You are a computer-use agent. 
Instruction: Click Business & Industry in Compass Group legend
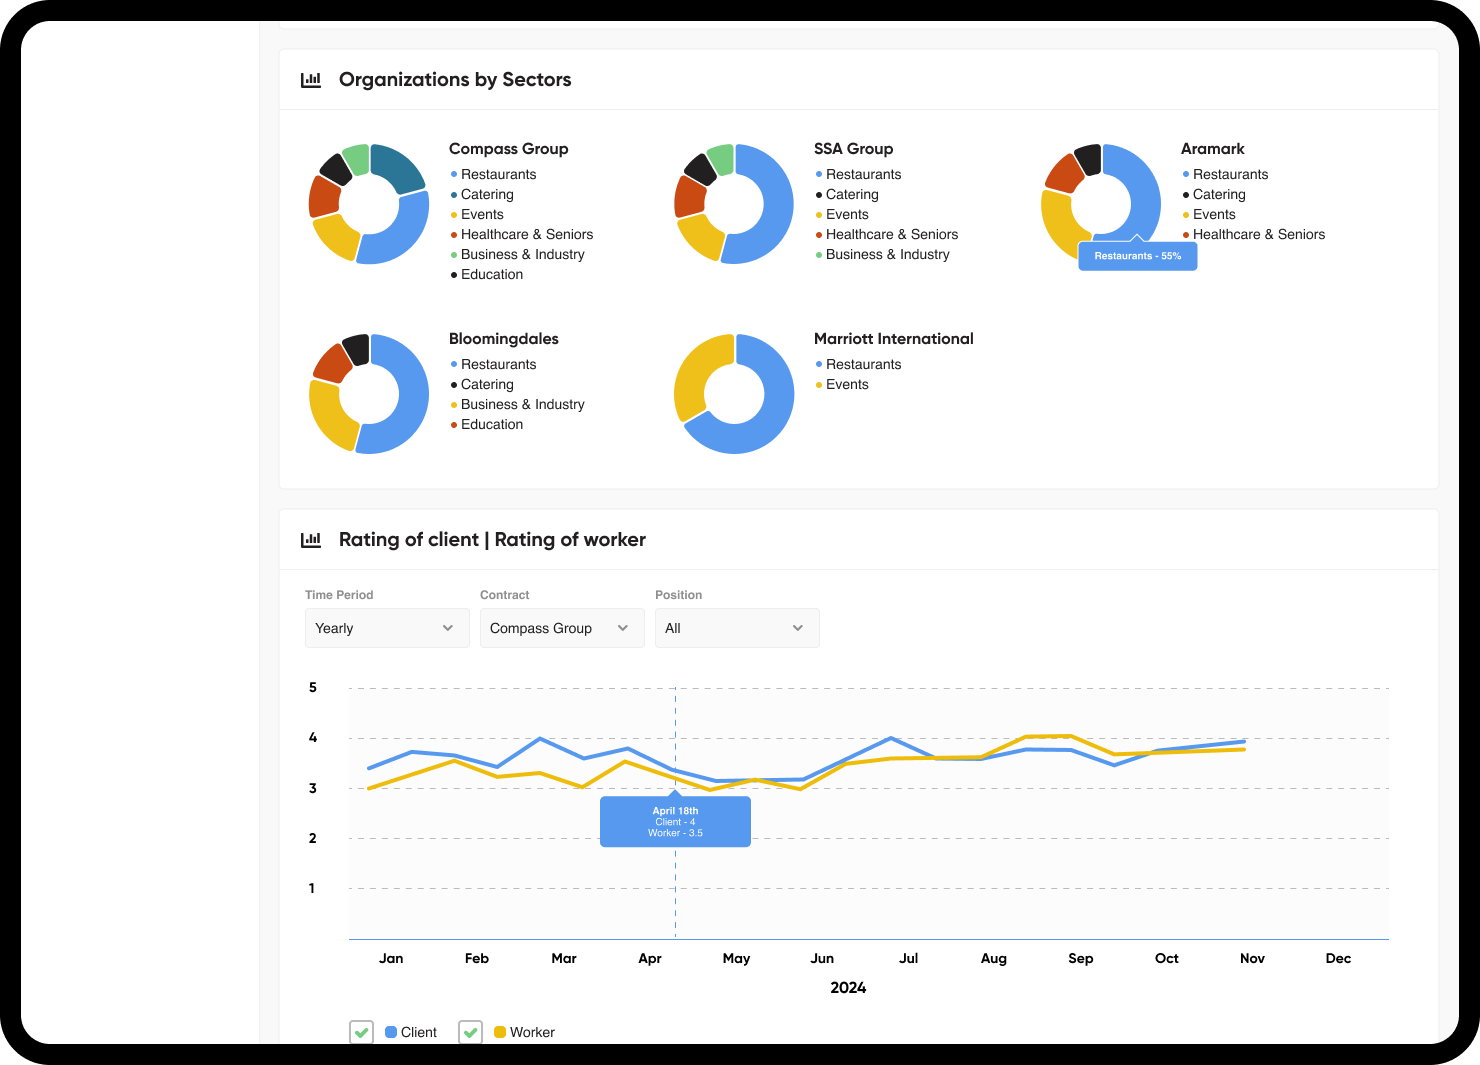(x=522, y=254)
